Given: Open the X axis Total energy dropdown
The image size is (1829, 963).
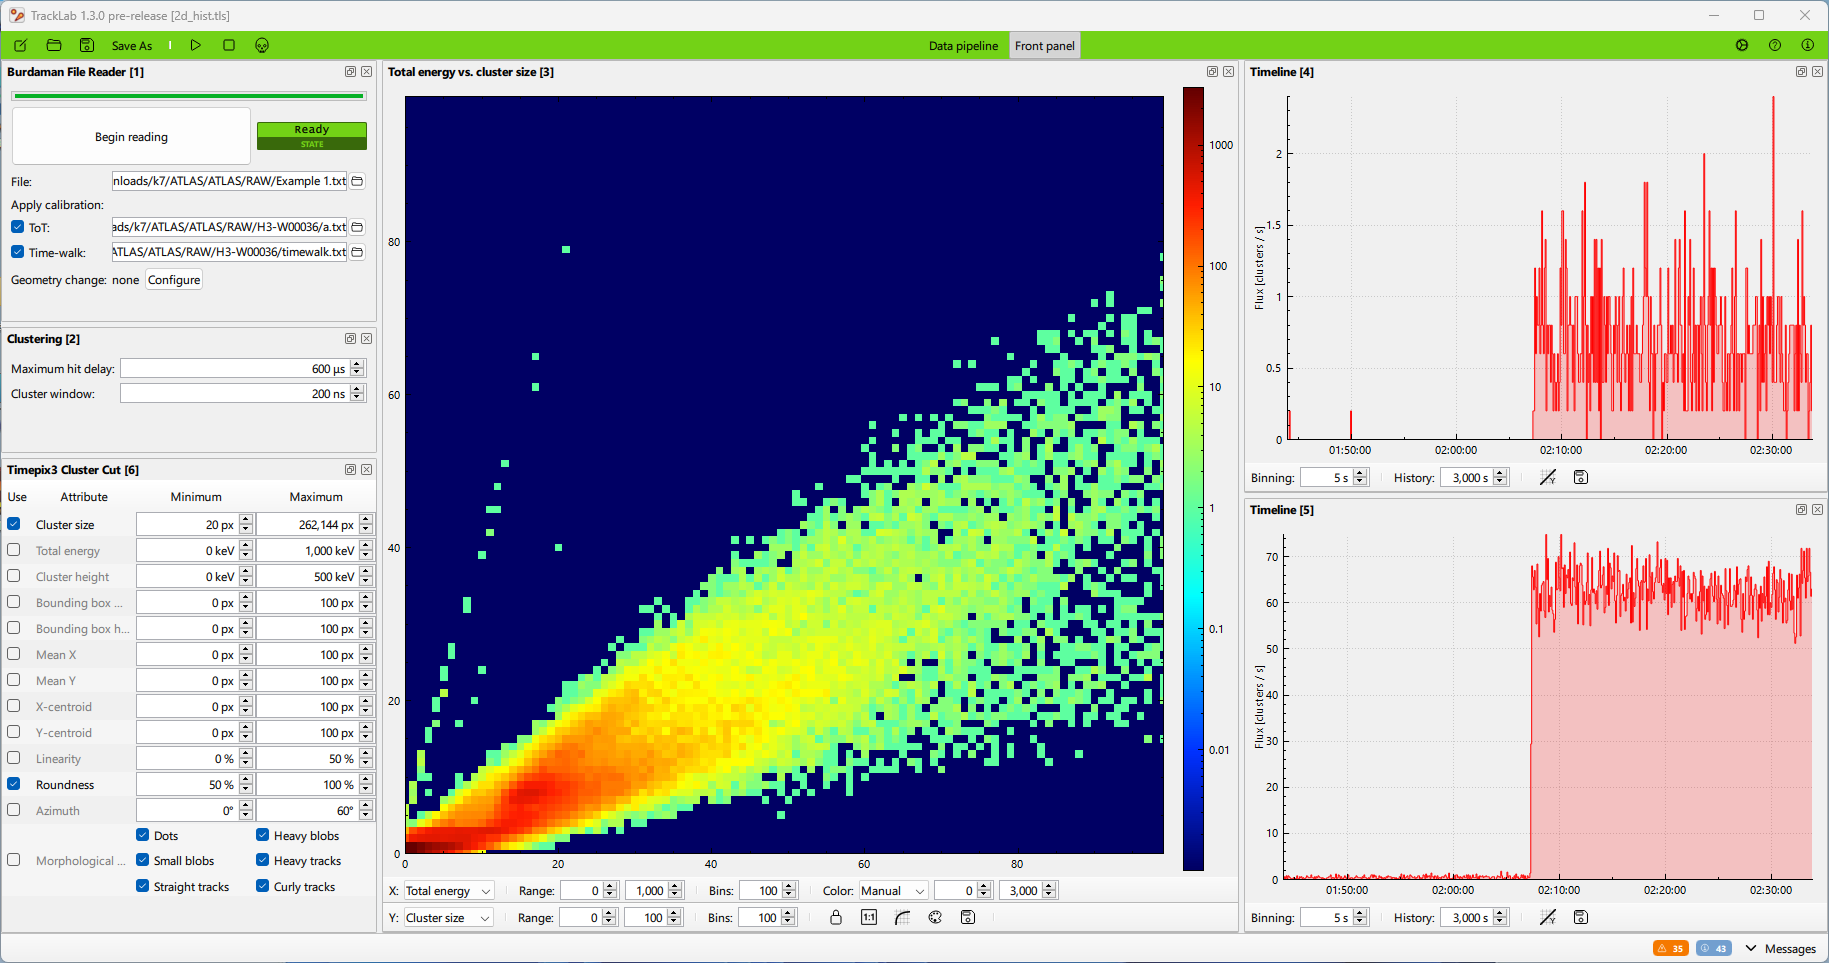Looking at the screenshot, I should (x=448, y=891).
